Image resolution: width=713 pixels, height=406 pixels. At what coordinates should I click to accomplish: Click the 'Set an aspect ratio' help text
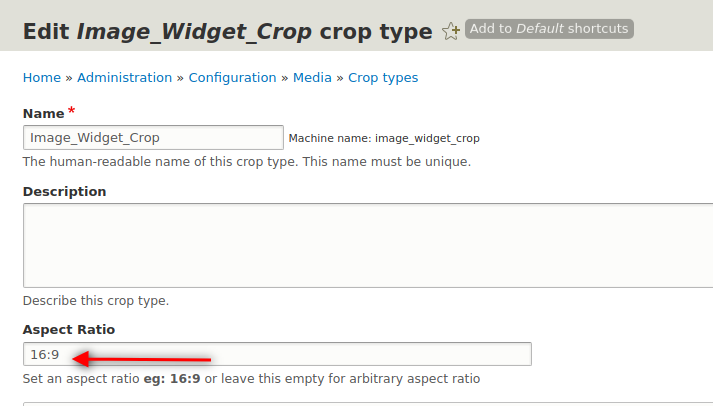pos(251,379)
